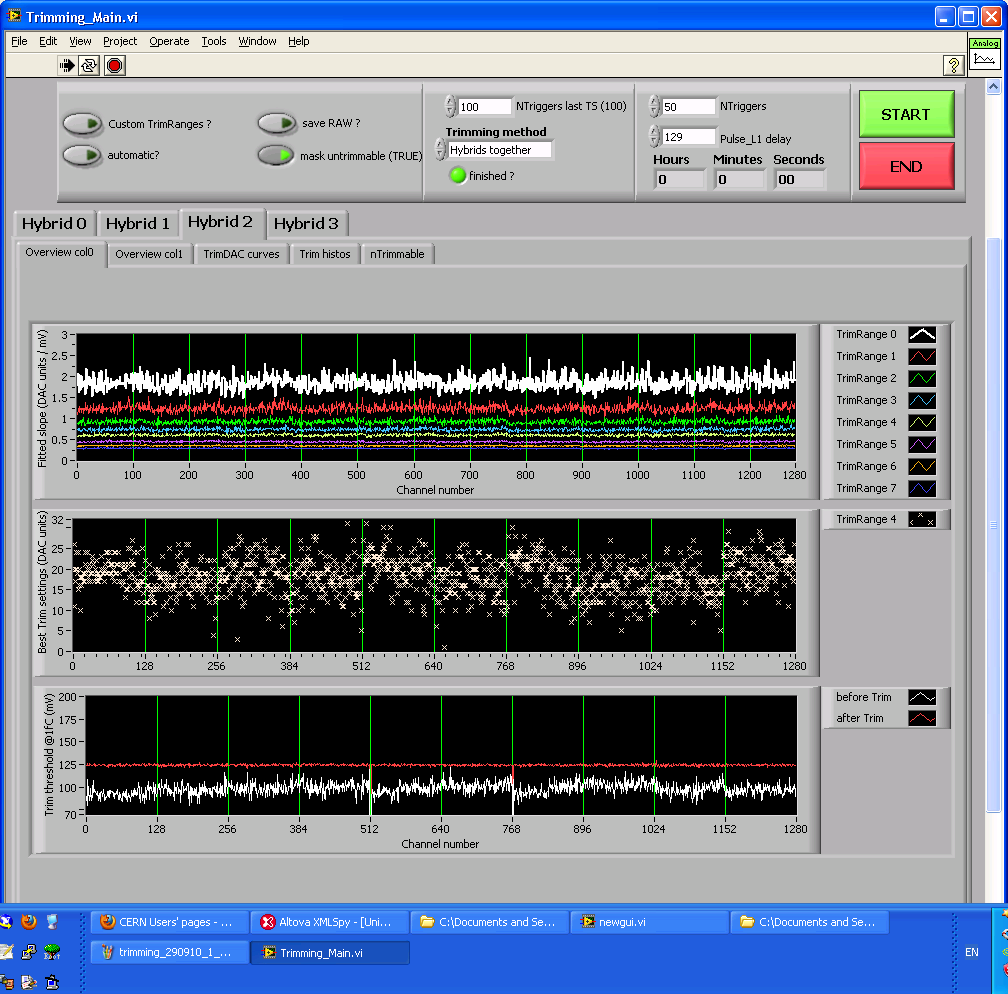
Task: Launch Firefox from the quick launch bar
Action: (27, 922)
